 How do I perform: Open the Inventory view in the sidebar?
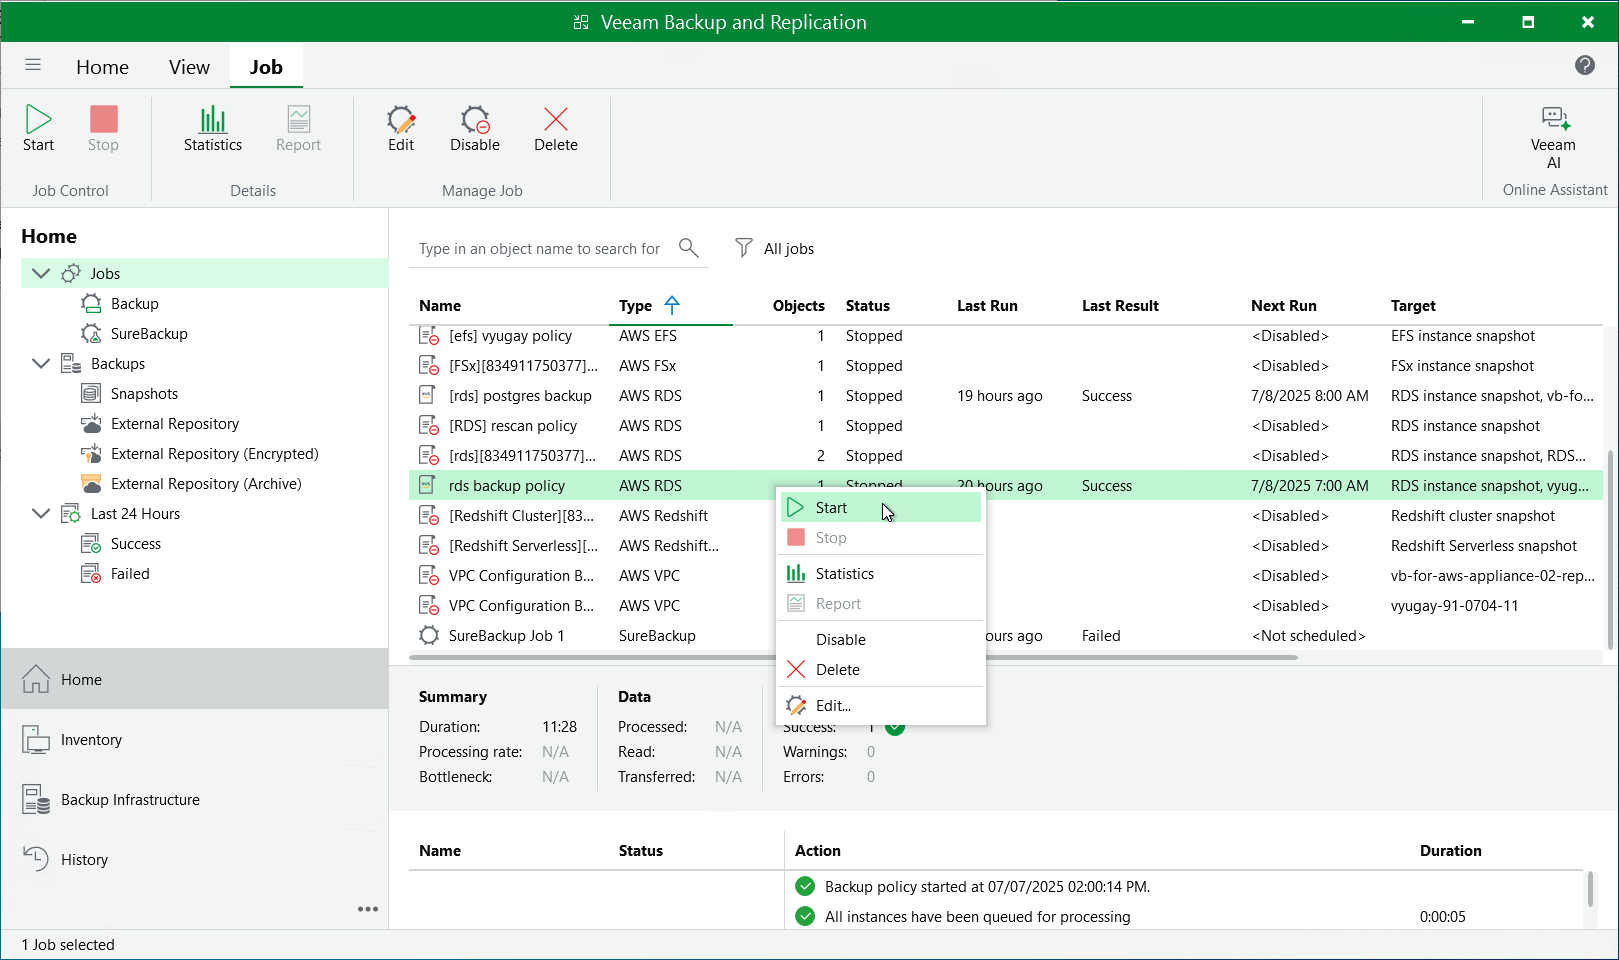92,739
